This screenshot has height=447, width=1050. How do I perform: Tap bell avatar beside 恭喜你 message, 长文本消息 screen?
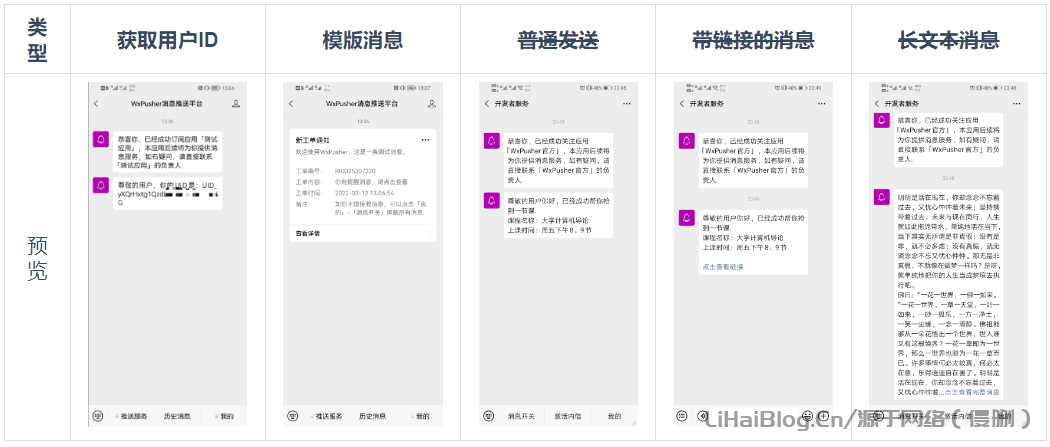point(882,120)
